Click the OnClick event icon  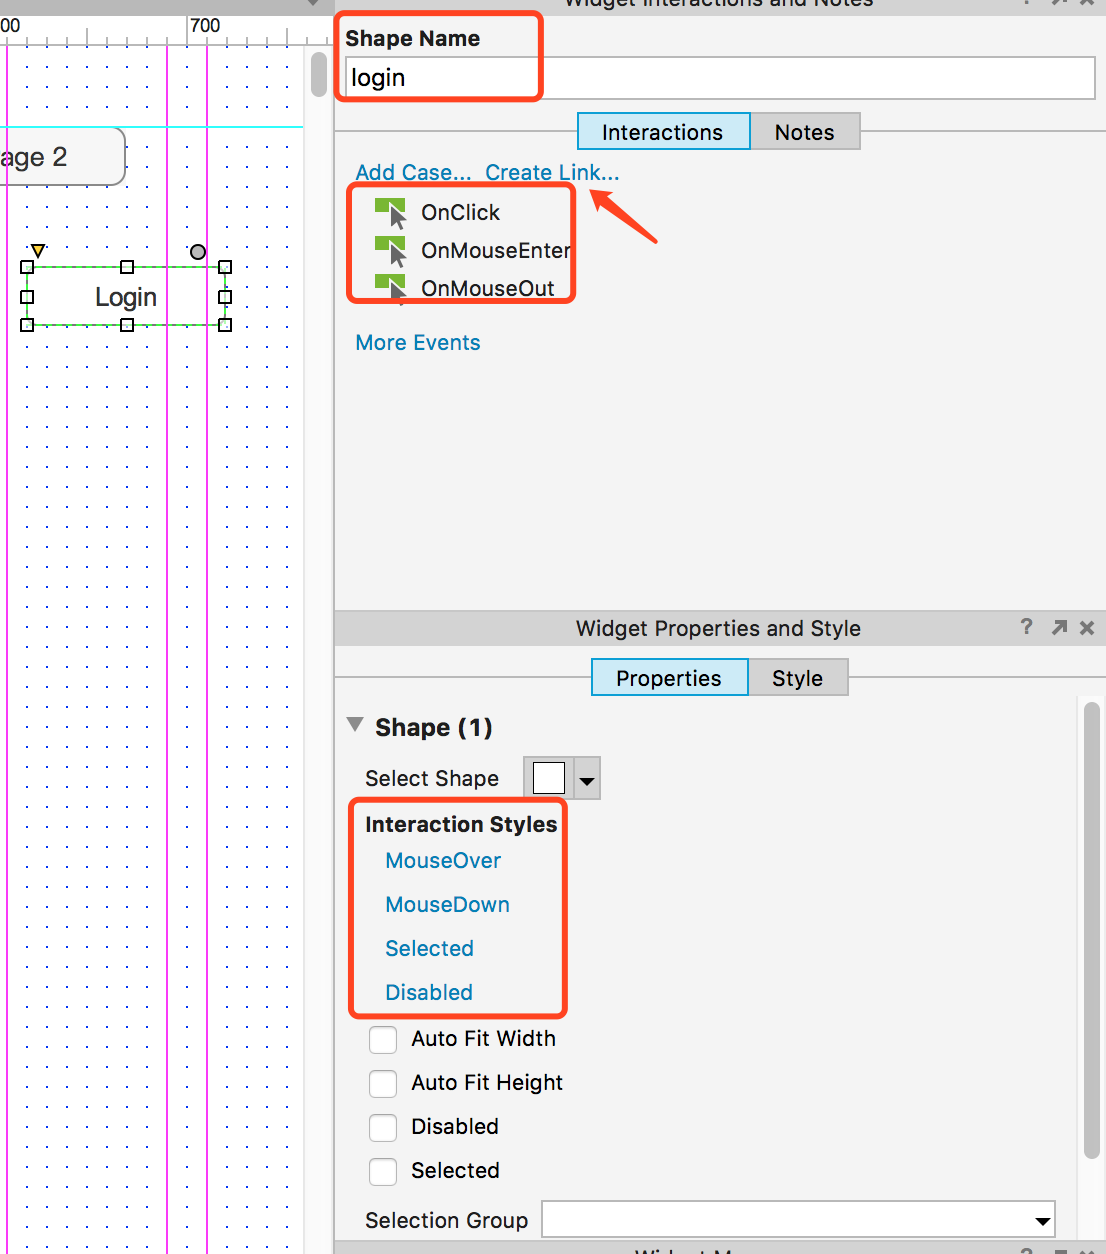[x=391, y=212]
